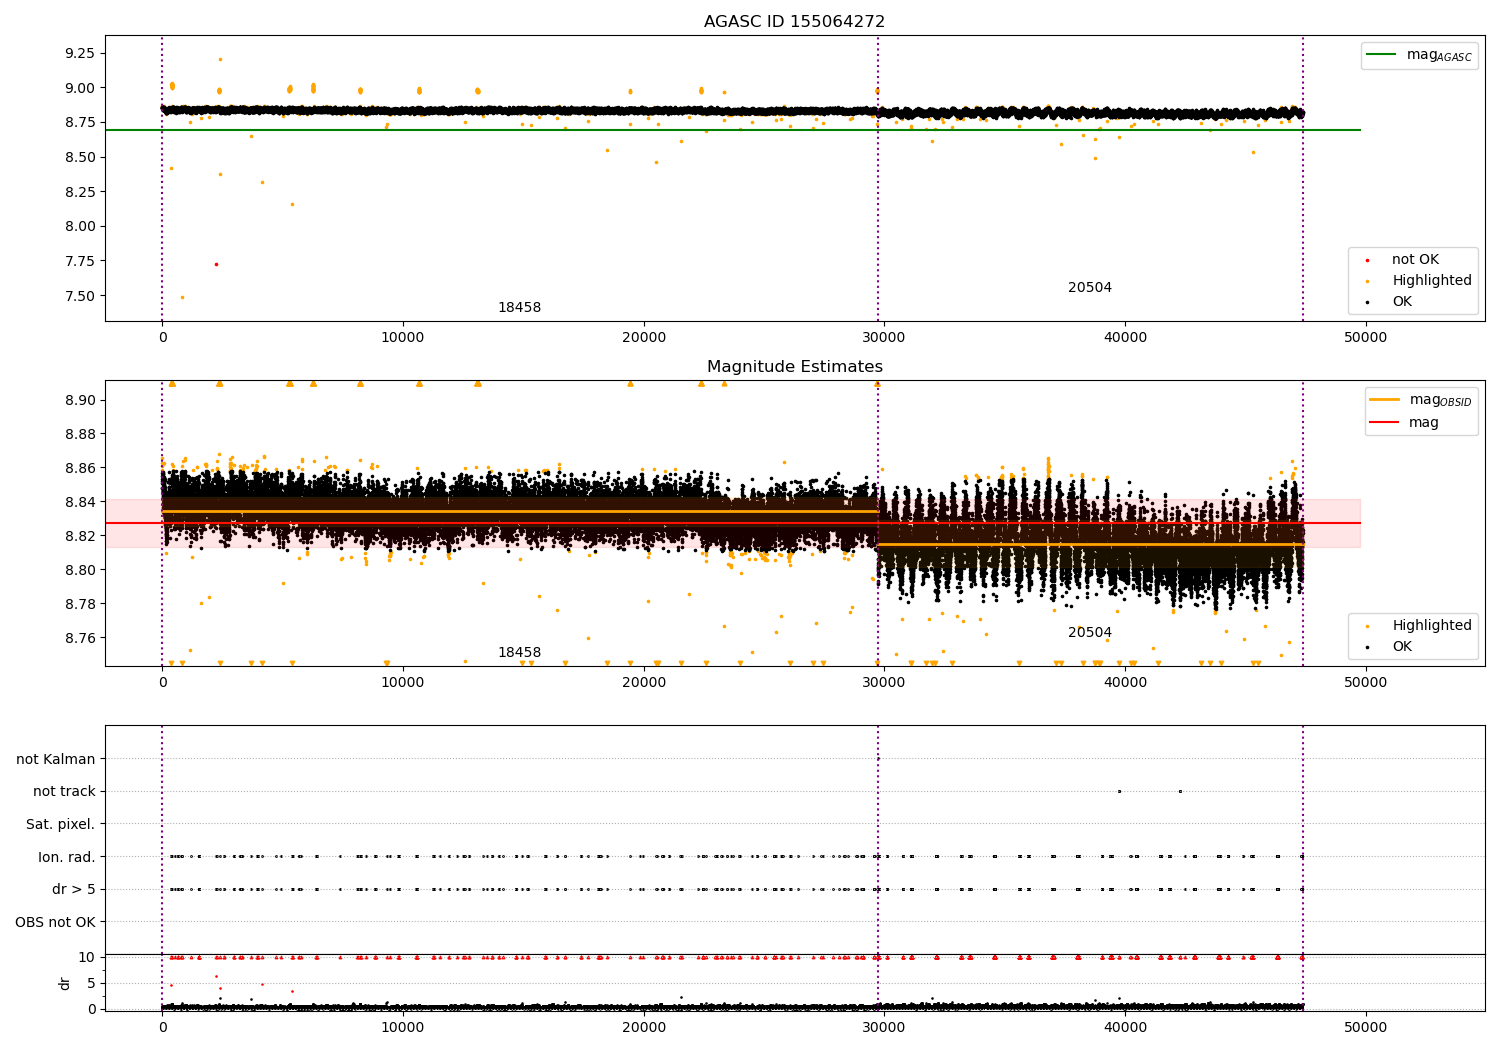Click the red 'not OK' point near 7.75
This screenshot has height=1050, width=1500.
[x=216, y=264]
